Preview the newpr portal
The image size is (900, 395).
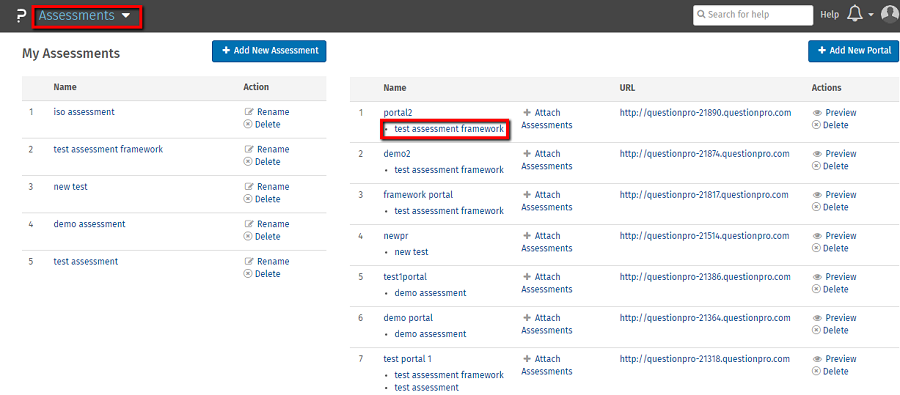835,236
